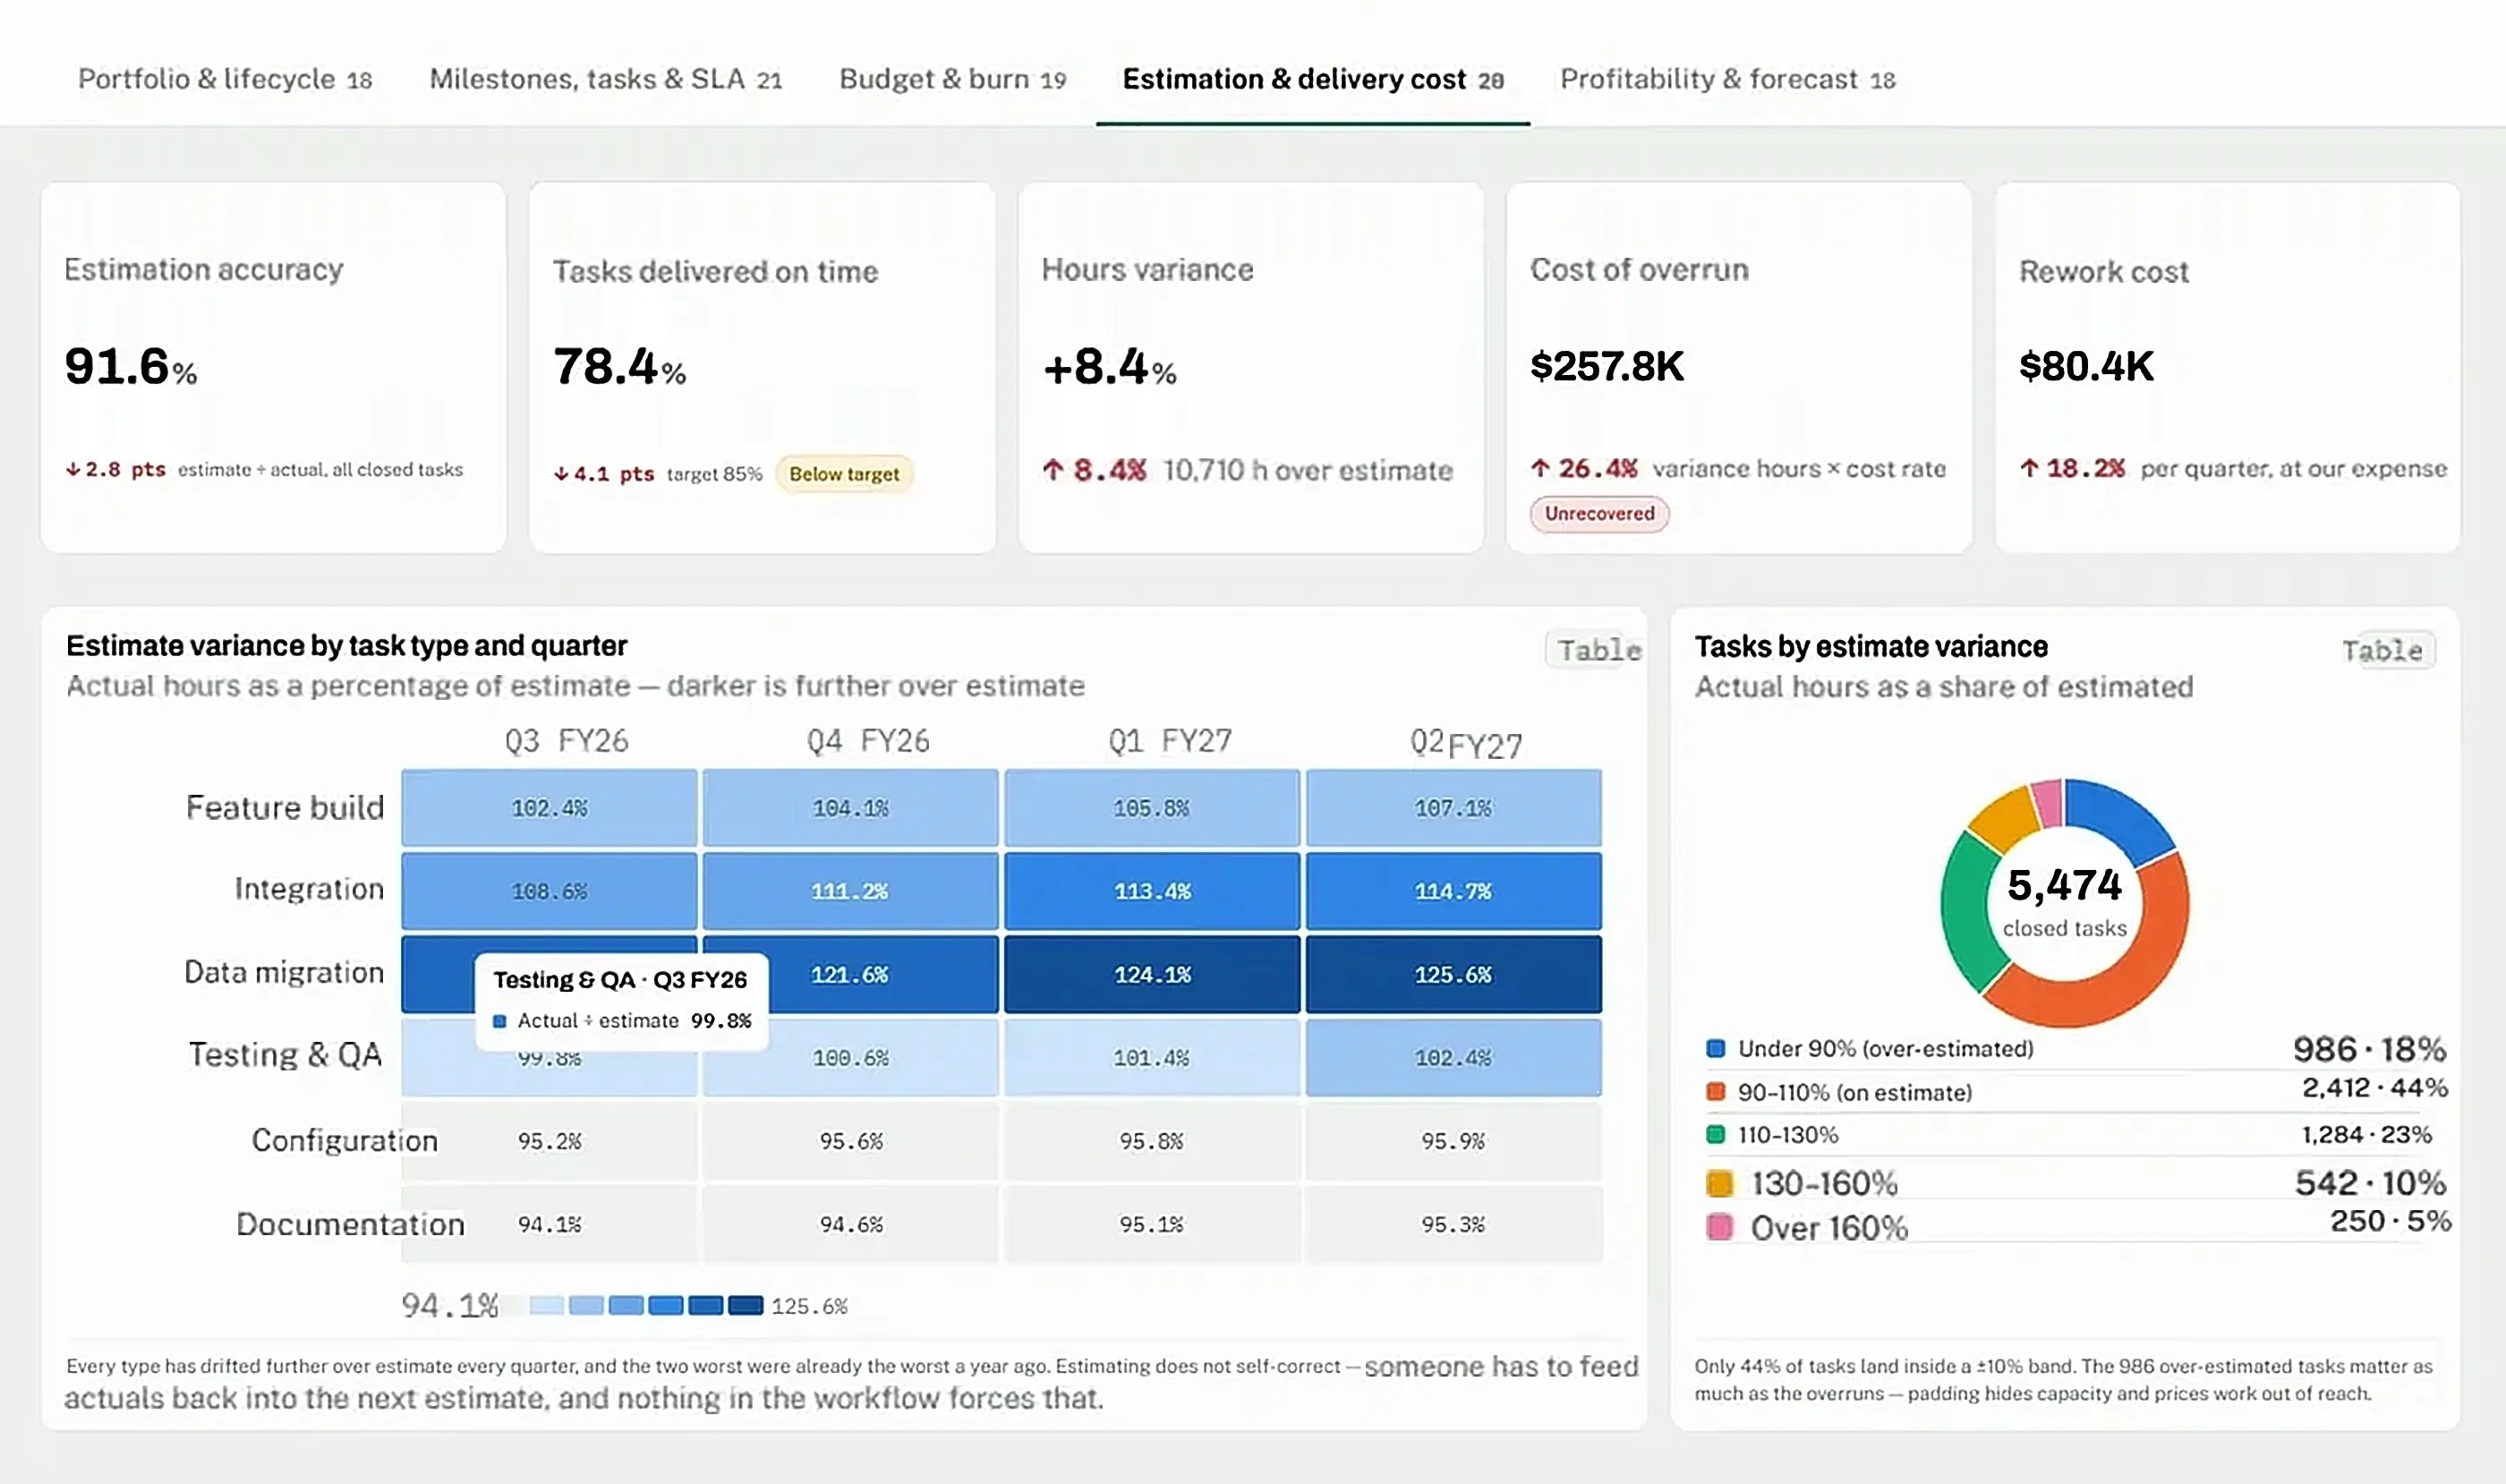Click the yellow 130–160% legend swatch
This screenshot has height=1484, width=2506.
pos(1720,1183)
